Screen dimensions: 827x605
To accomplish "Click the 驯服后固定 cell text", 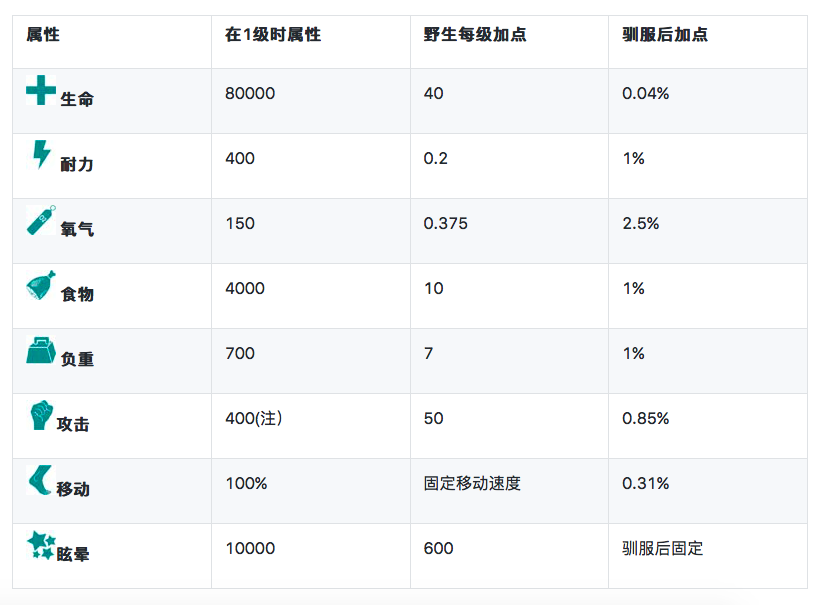I will pyautogui.click(x=662, y=548).
